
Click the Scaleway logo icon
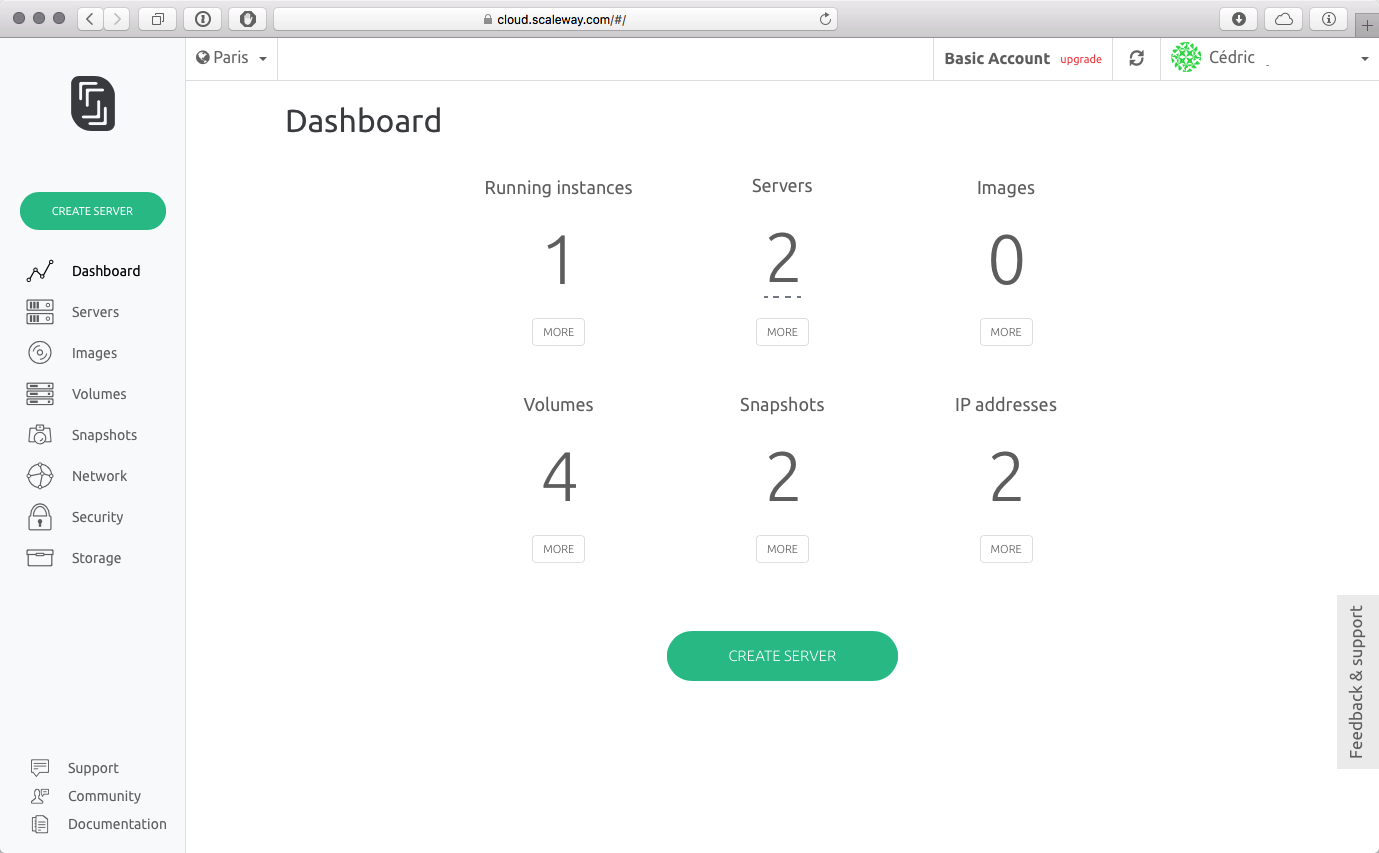(x=93, y=104)
